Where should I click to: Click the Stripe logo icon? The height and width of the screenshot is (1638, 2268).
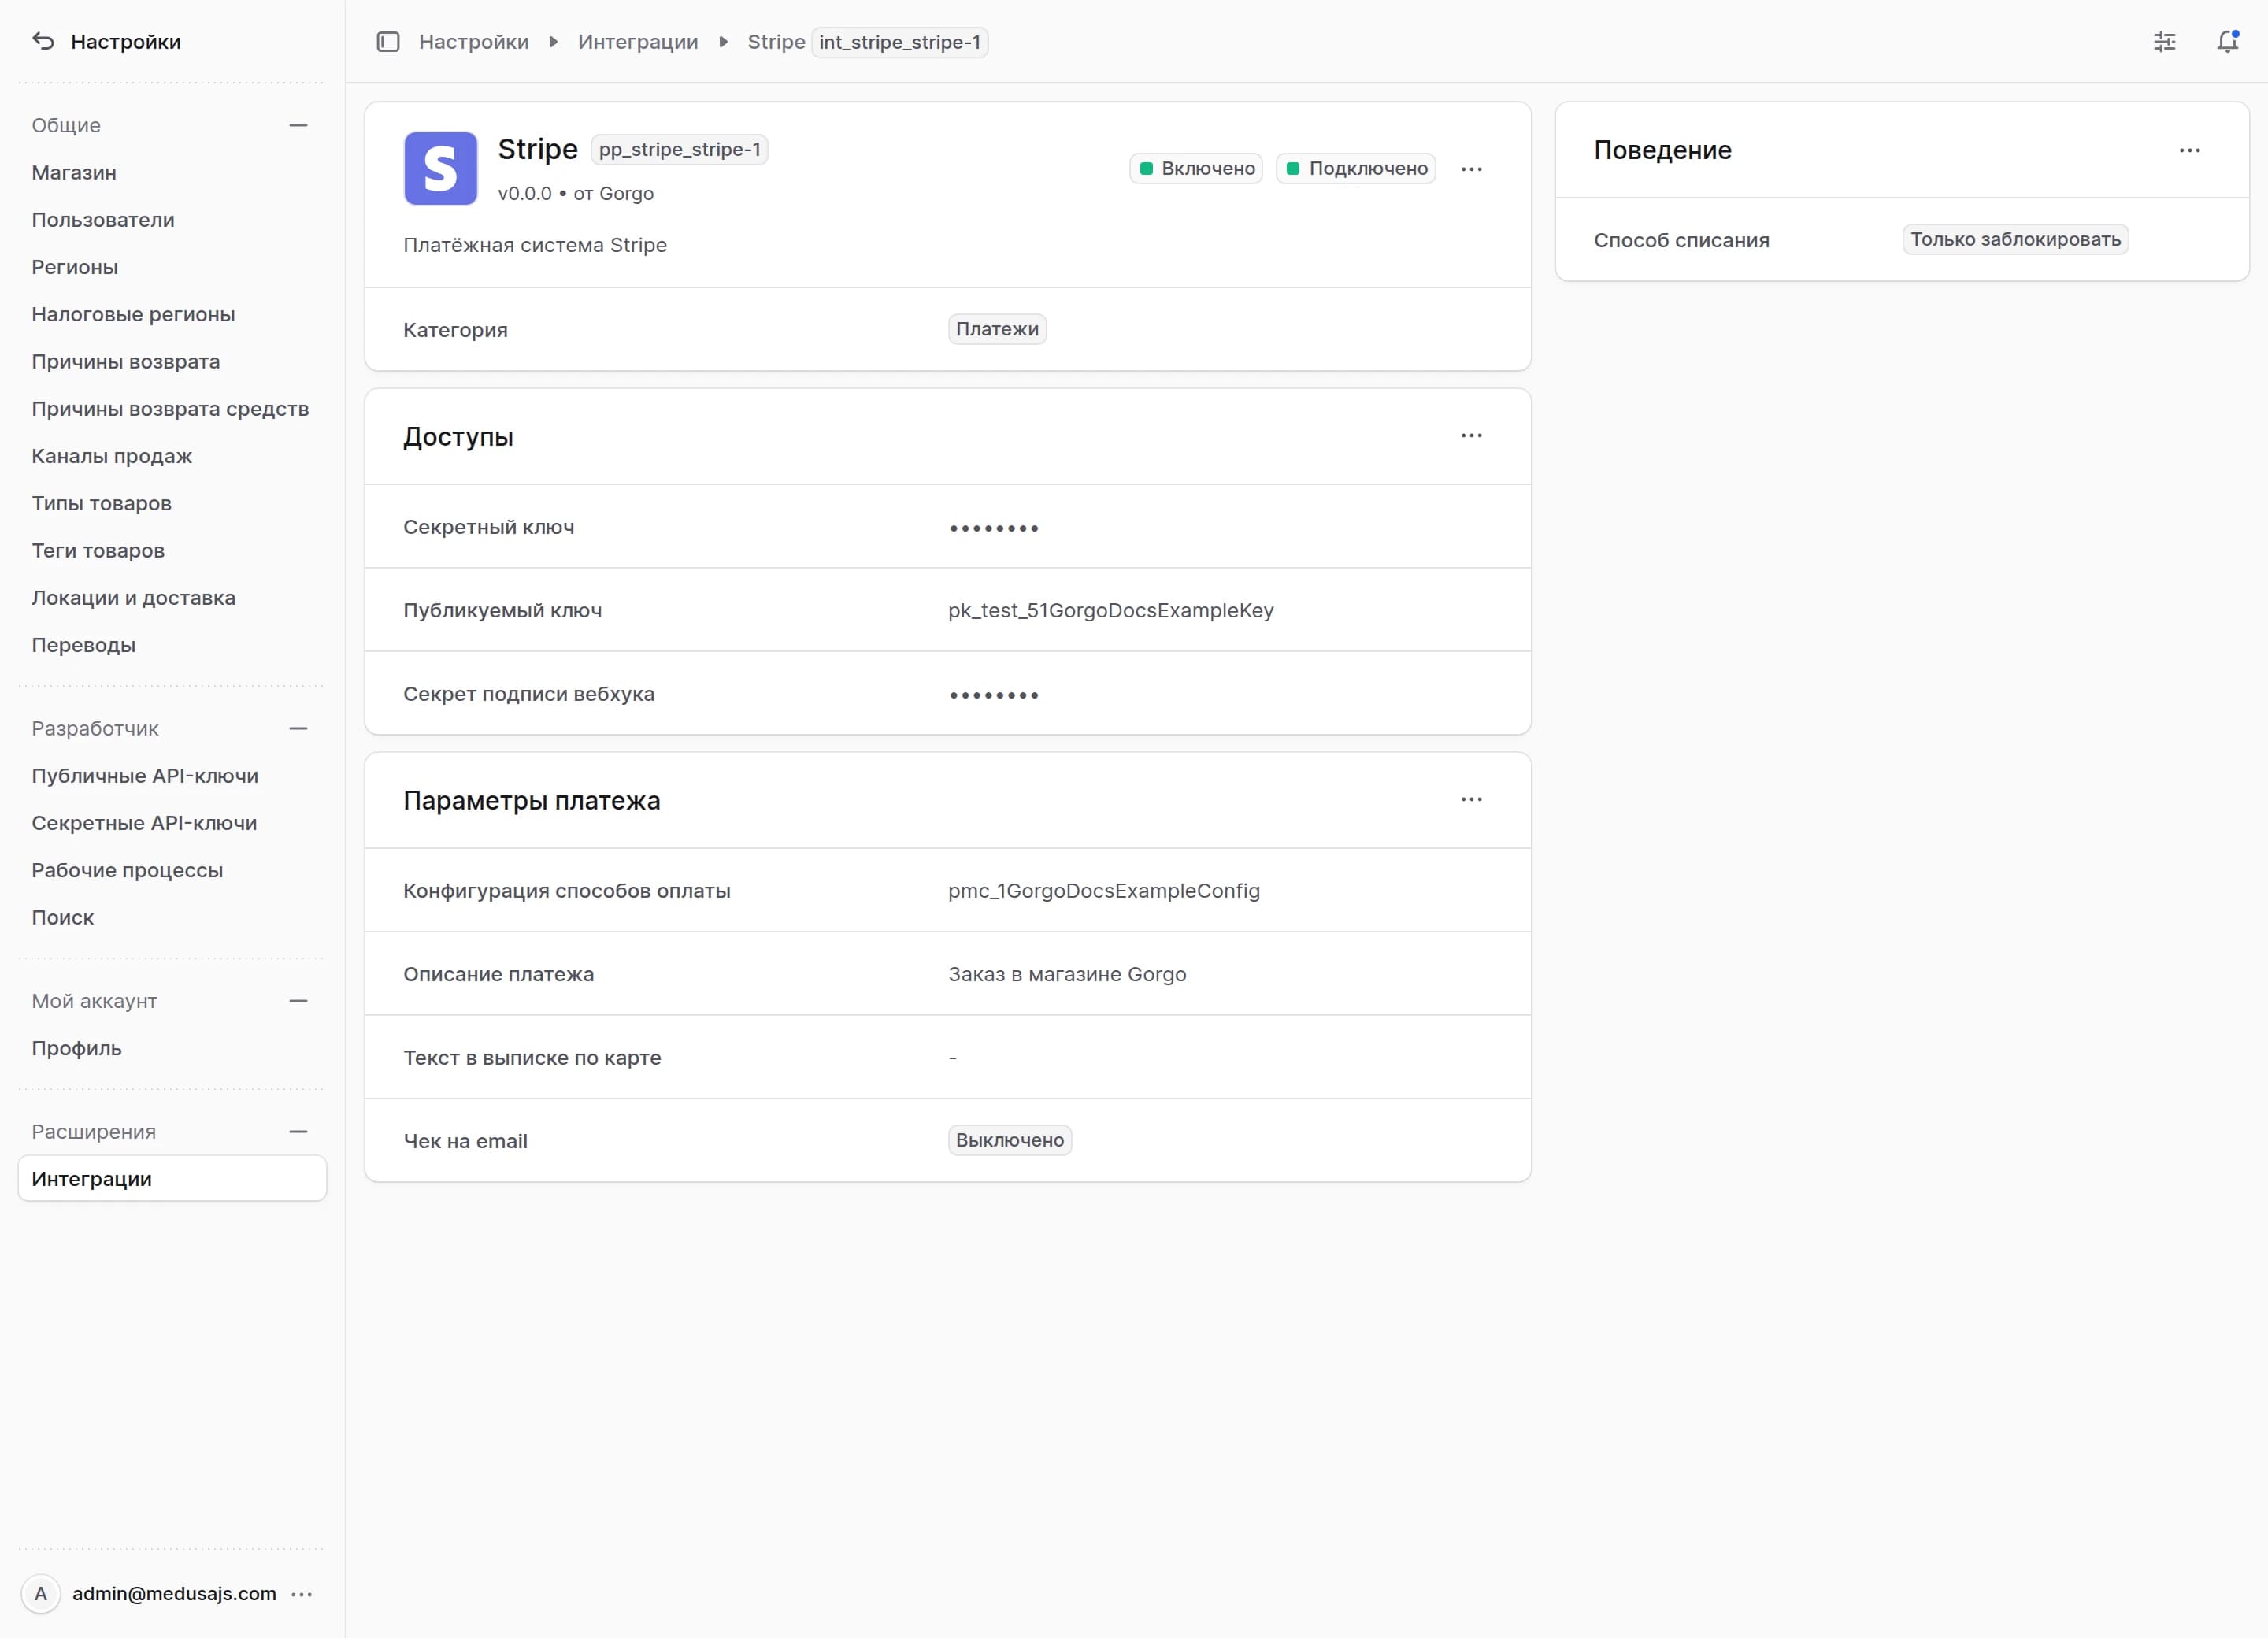click(x=441, y=168)
